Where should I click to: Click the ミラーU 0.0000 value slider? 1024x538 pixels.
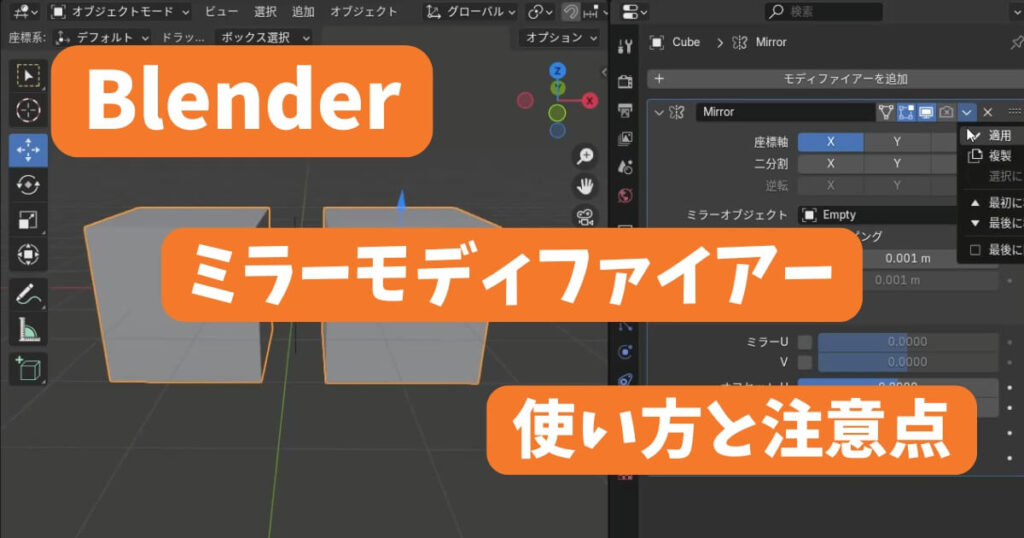click(908, 341)
